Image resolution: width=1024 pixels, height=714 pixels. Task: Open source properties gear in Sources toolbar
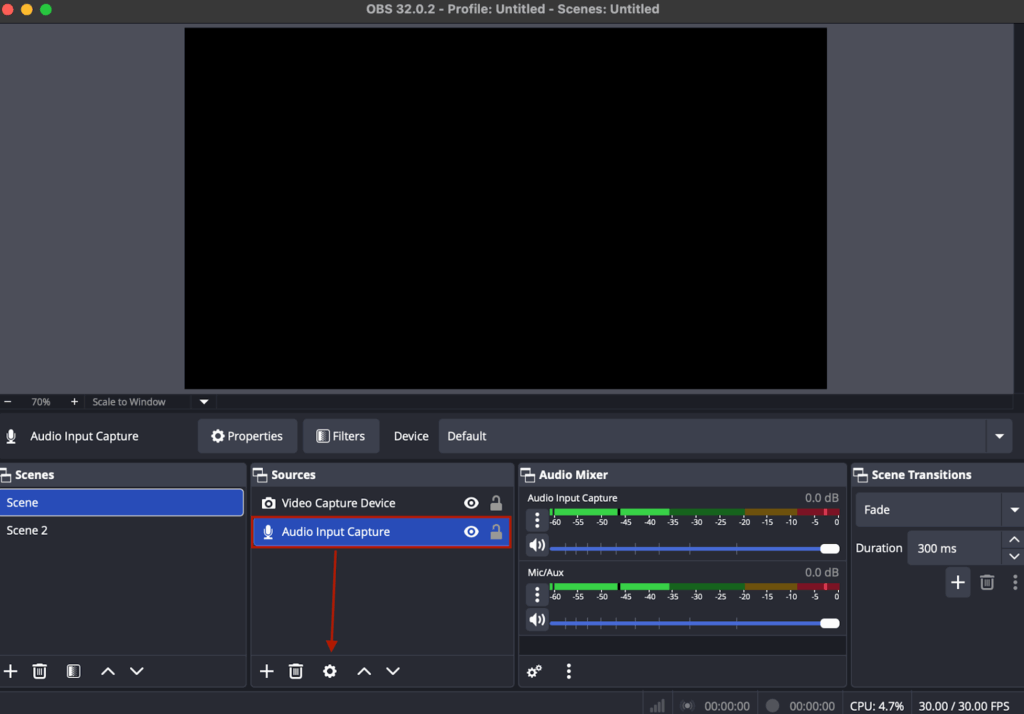point(330,671)
